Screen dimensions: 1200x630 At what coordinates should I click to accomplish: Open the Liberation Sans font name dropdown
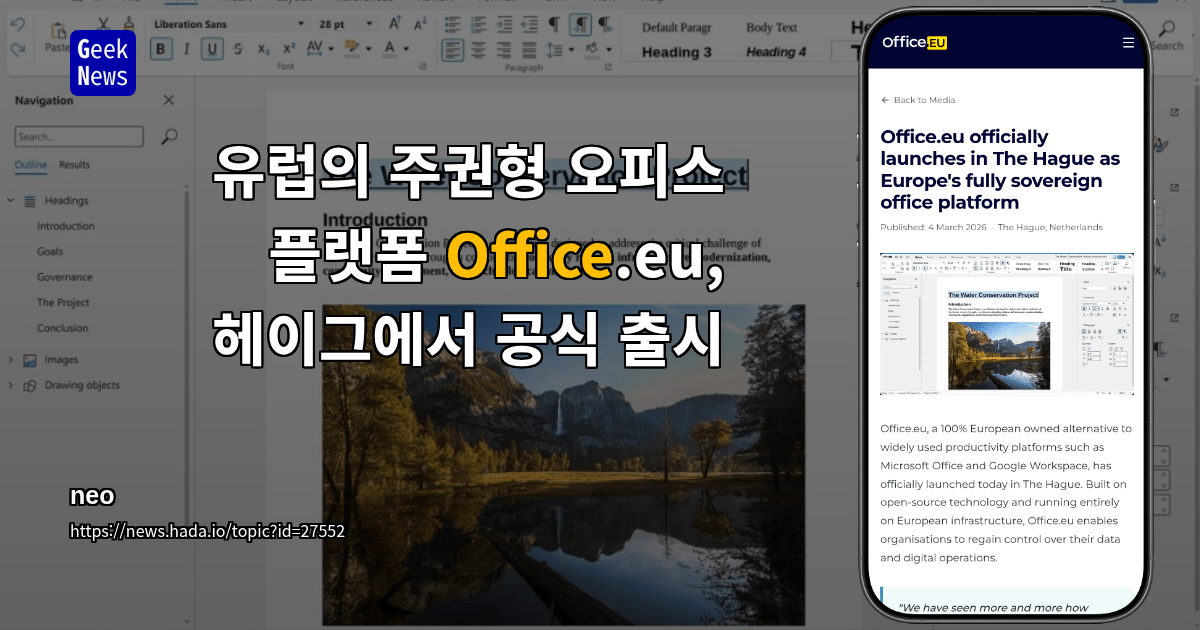[x=301, y=24]
